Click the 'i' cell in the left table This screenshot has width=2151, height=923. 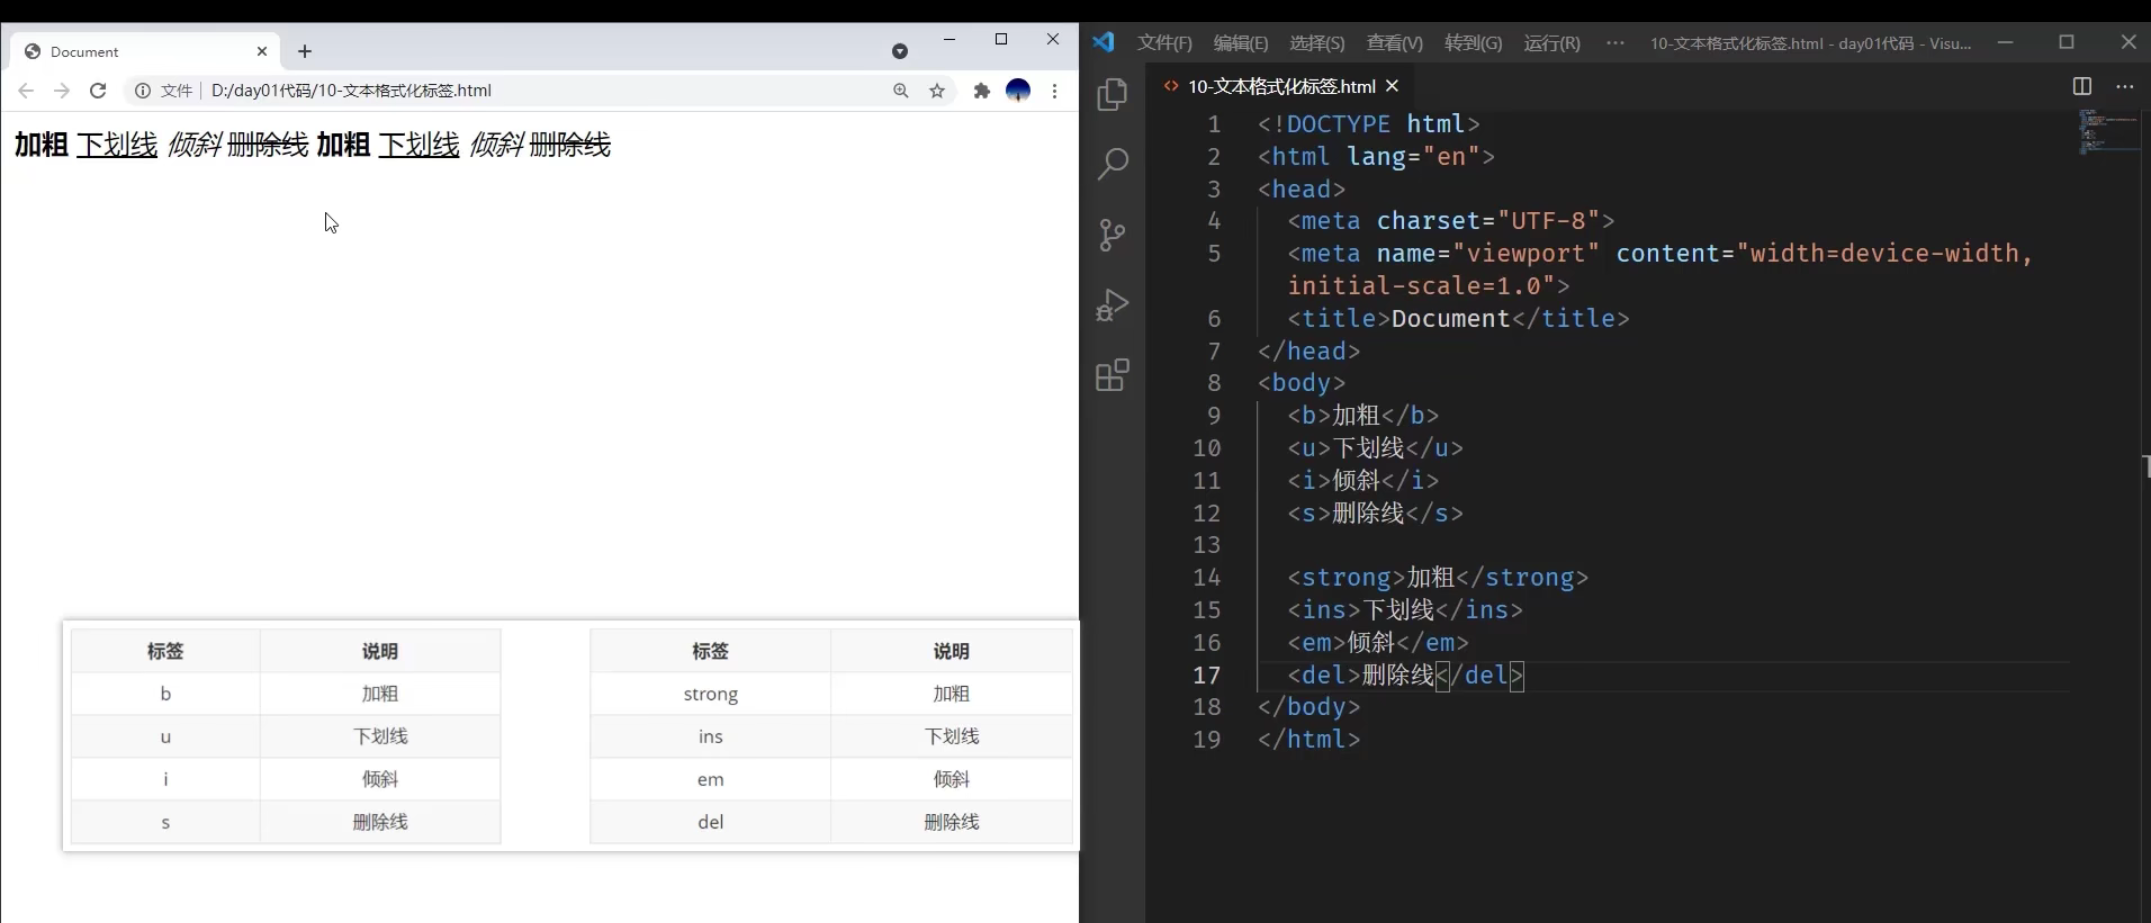pyautogui.click(x=166, y=779)
